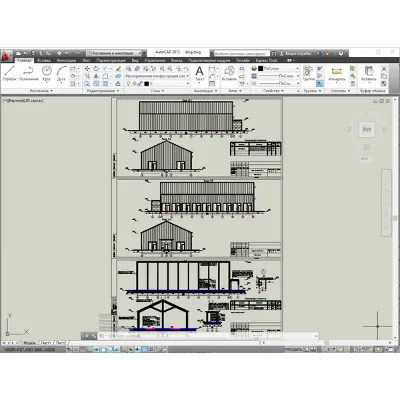Open the Measure (Измерить) utility tool
Viewport: 400px width, 400px height.
tap(337, 73)
